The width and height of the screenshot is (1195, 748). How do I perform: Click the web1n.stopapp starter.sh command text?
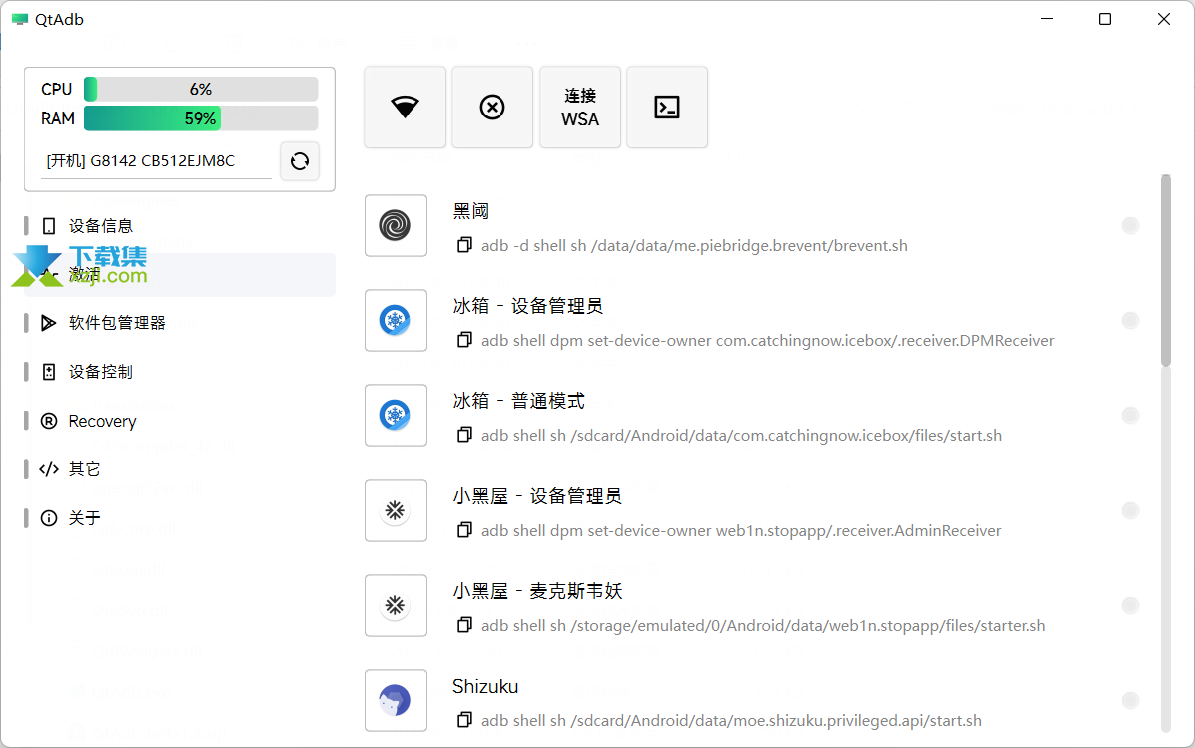pos(763,626)
